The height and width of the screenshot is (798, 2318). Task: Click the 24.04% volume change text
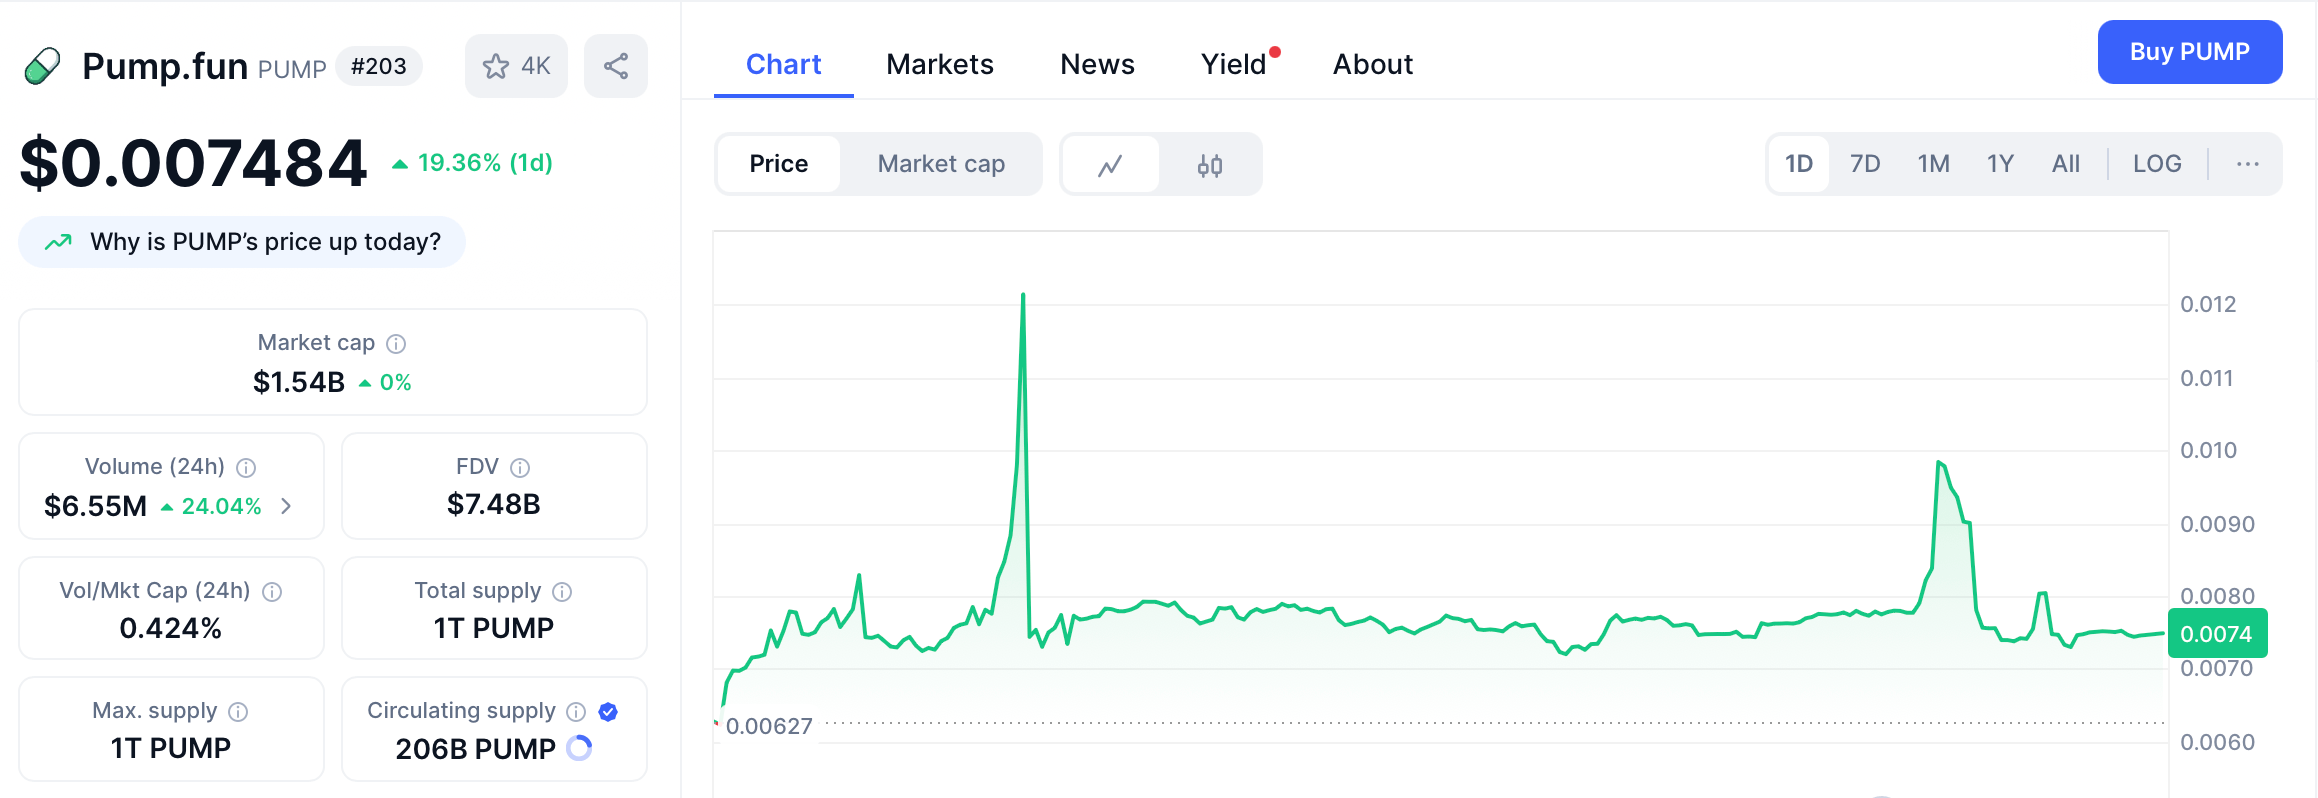coord(221,506)
